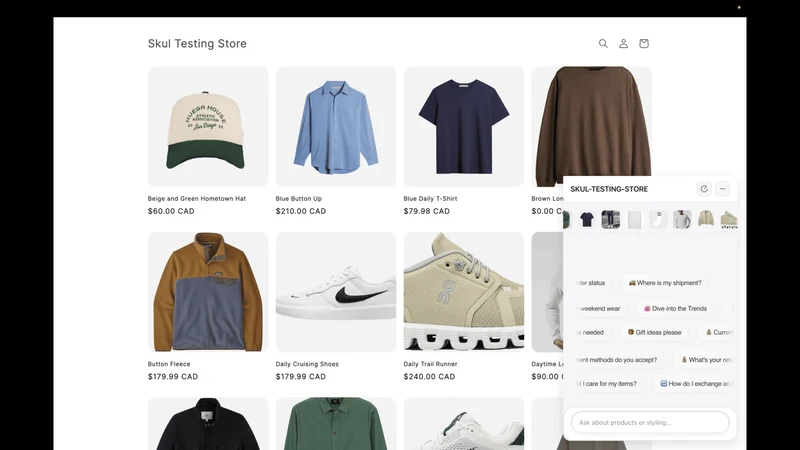Viewport: 800px width, 450px height.
Task: View the Button Fleece product image
Action: (208, 292)
